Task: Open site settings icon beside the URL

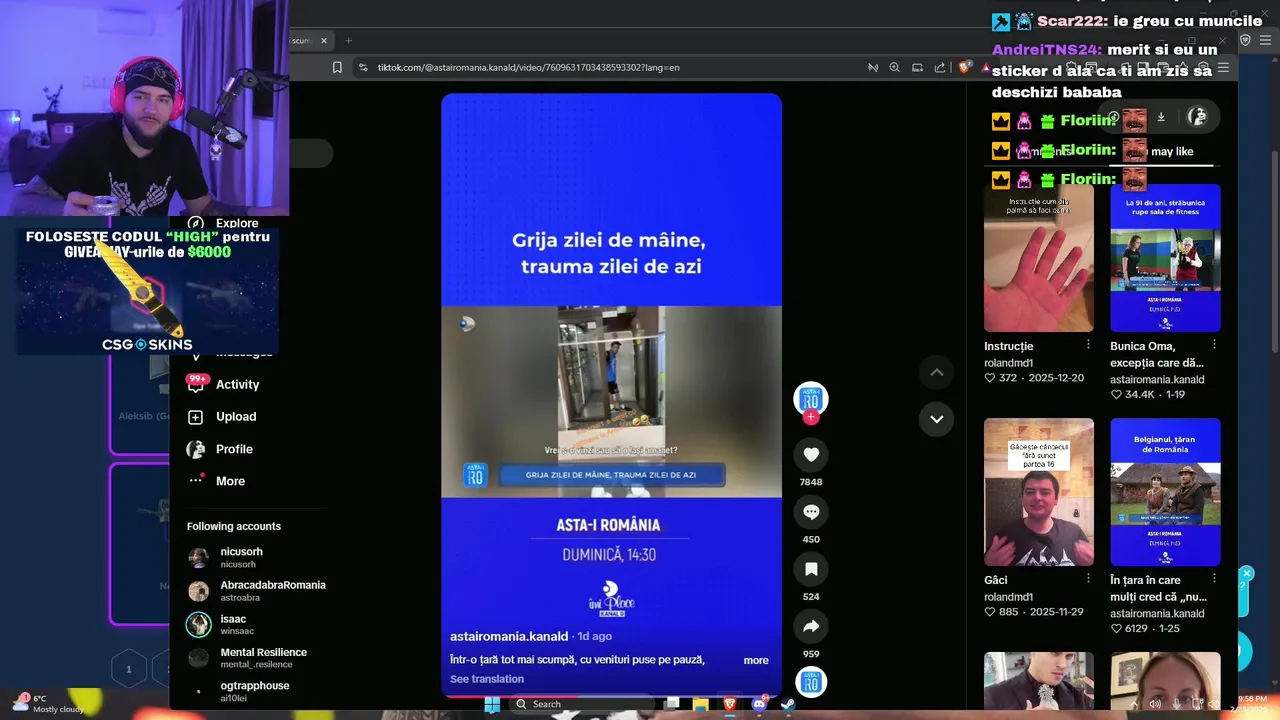Action: coord(362,67)
